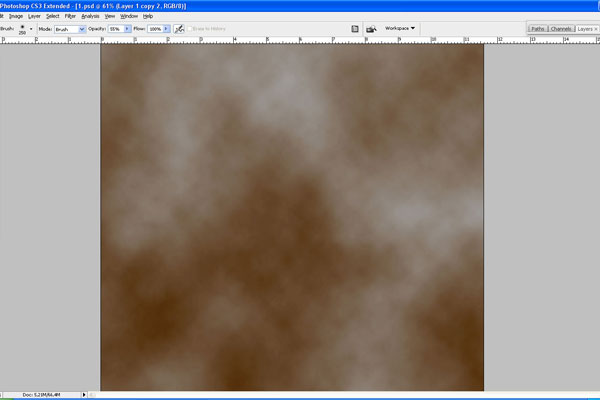The height and width of the screenshot is (400, 600).
Task: Open the Layer menu
Action: pyautogui.click(x=35, y=17)
